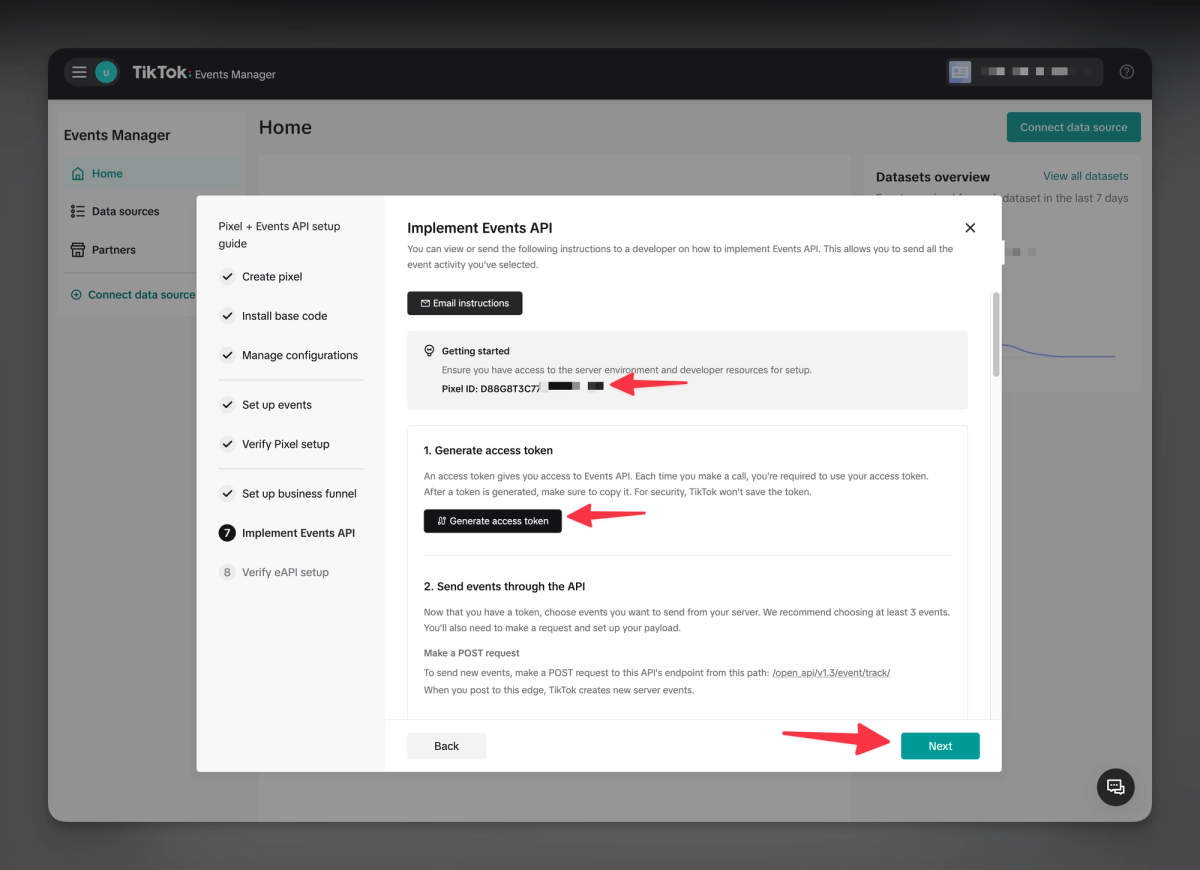
Task: Go to the Set up events step
Action: [277, 405]
